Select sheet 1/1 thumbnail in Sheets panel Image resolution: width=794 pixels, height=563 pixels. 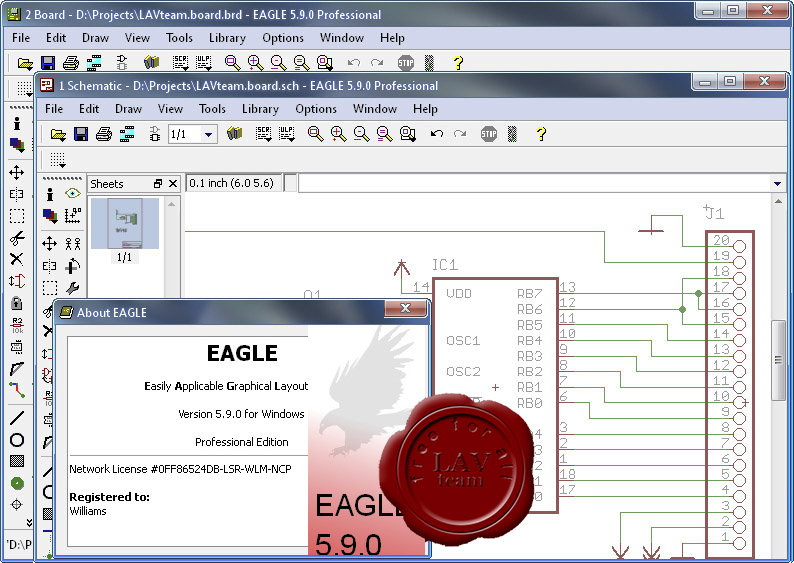pyautogui.click(x=125, y=223)
